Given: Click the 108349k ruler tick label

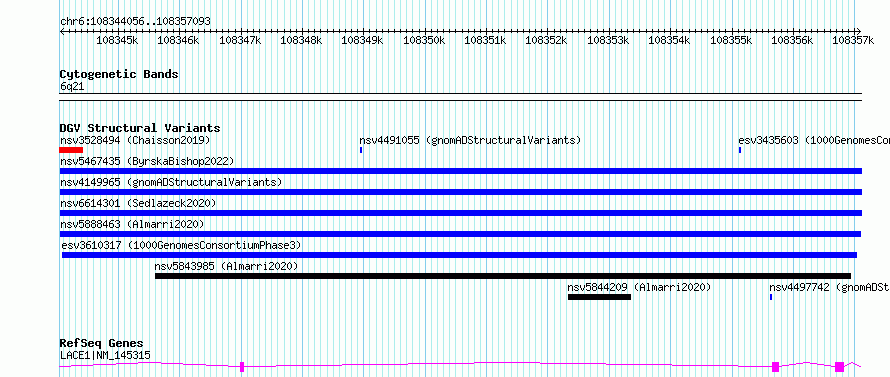Looking at the screenshot, I should click(362, 40).
